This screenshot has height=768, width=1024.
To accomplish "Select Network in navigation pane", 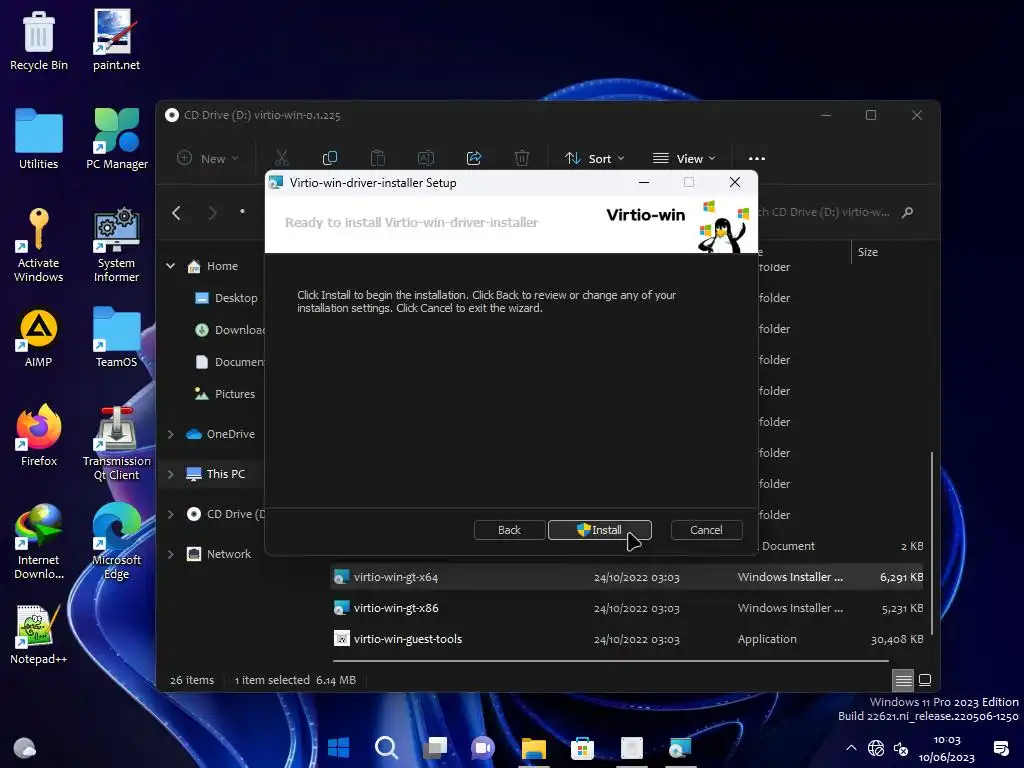I will tap(219, 554).
